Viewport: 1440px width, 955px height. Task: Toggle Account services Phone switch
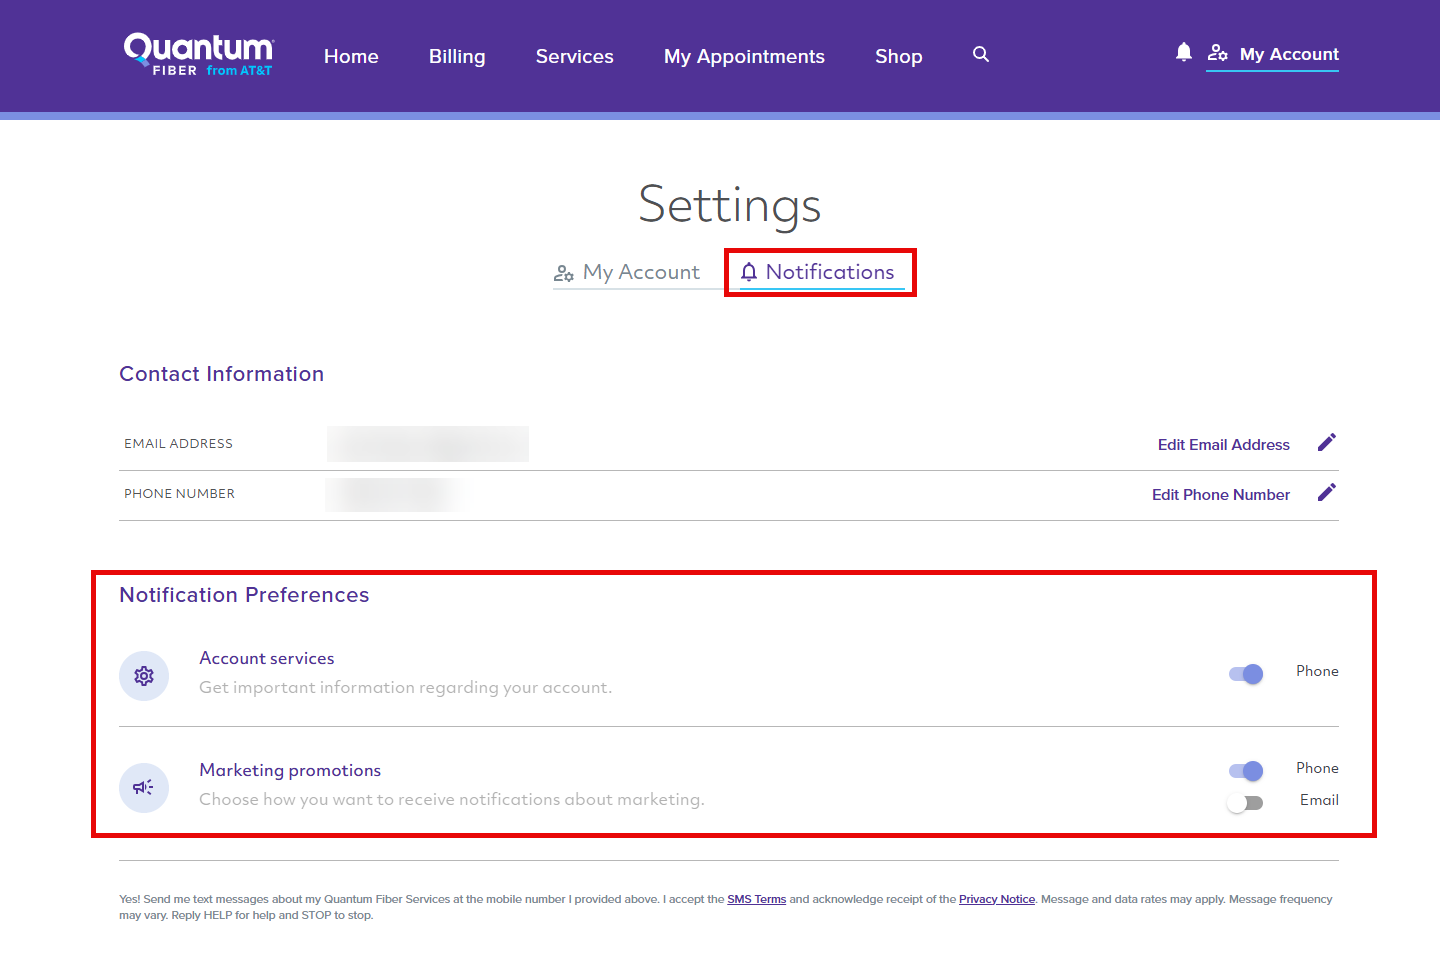pyautogui.click(x=1246, y=673)
